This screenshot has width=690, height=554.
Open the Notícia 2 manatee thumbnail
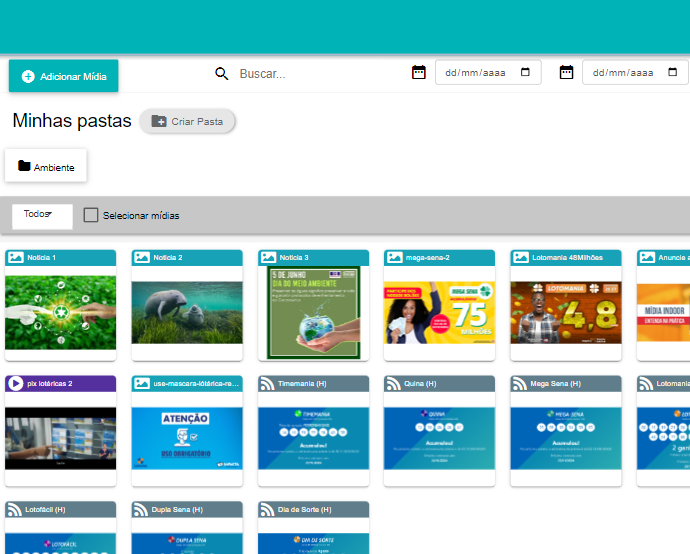[x=187, y=312]
